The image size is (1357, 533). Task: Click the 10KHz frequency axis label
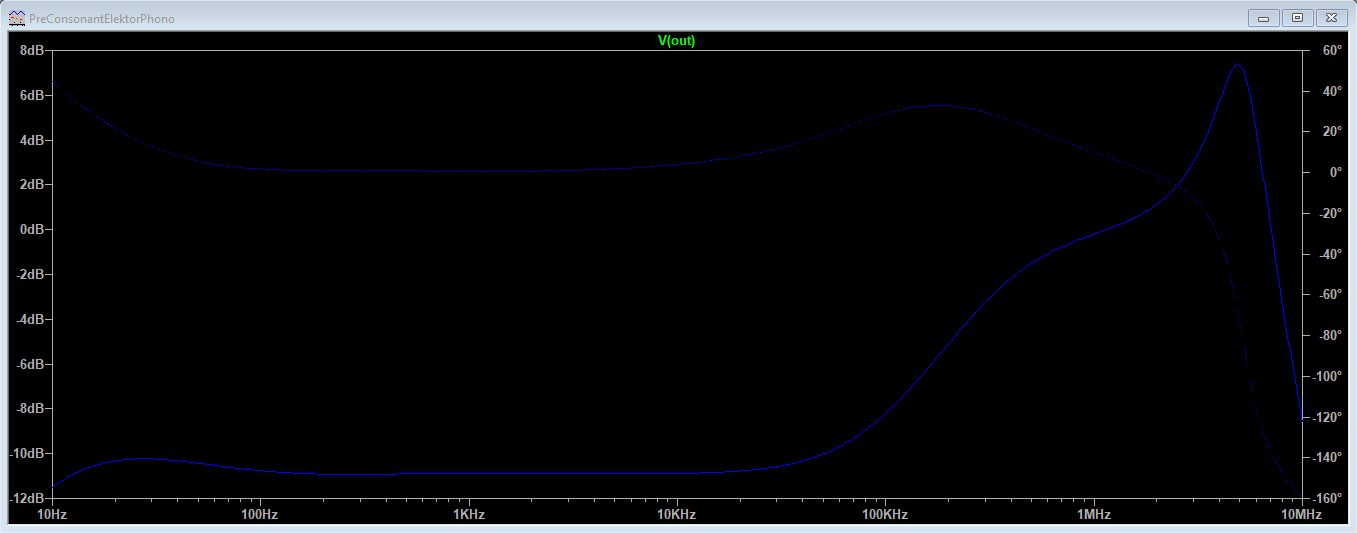click(x=677, y=515)
